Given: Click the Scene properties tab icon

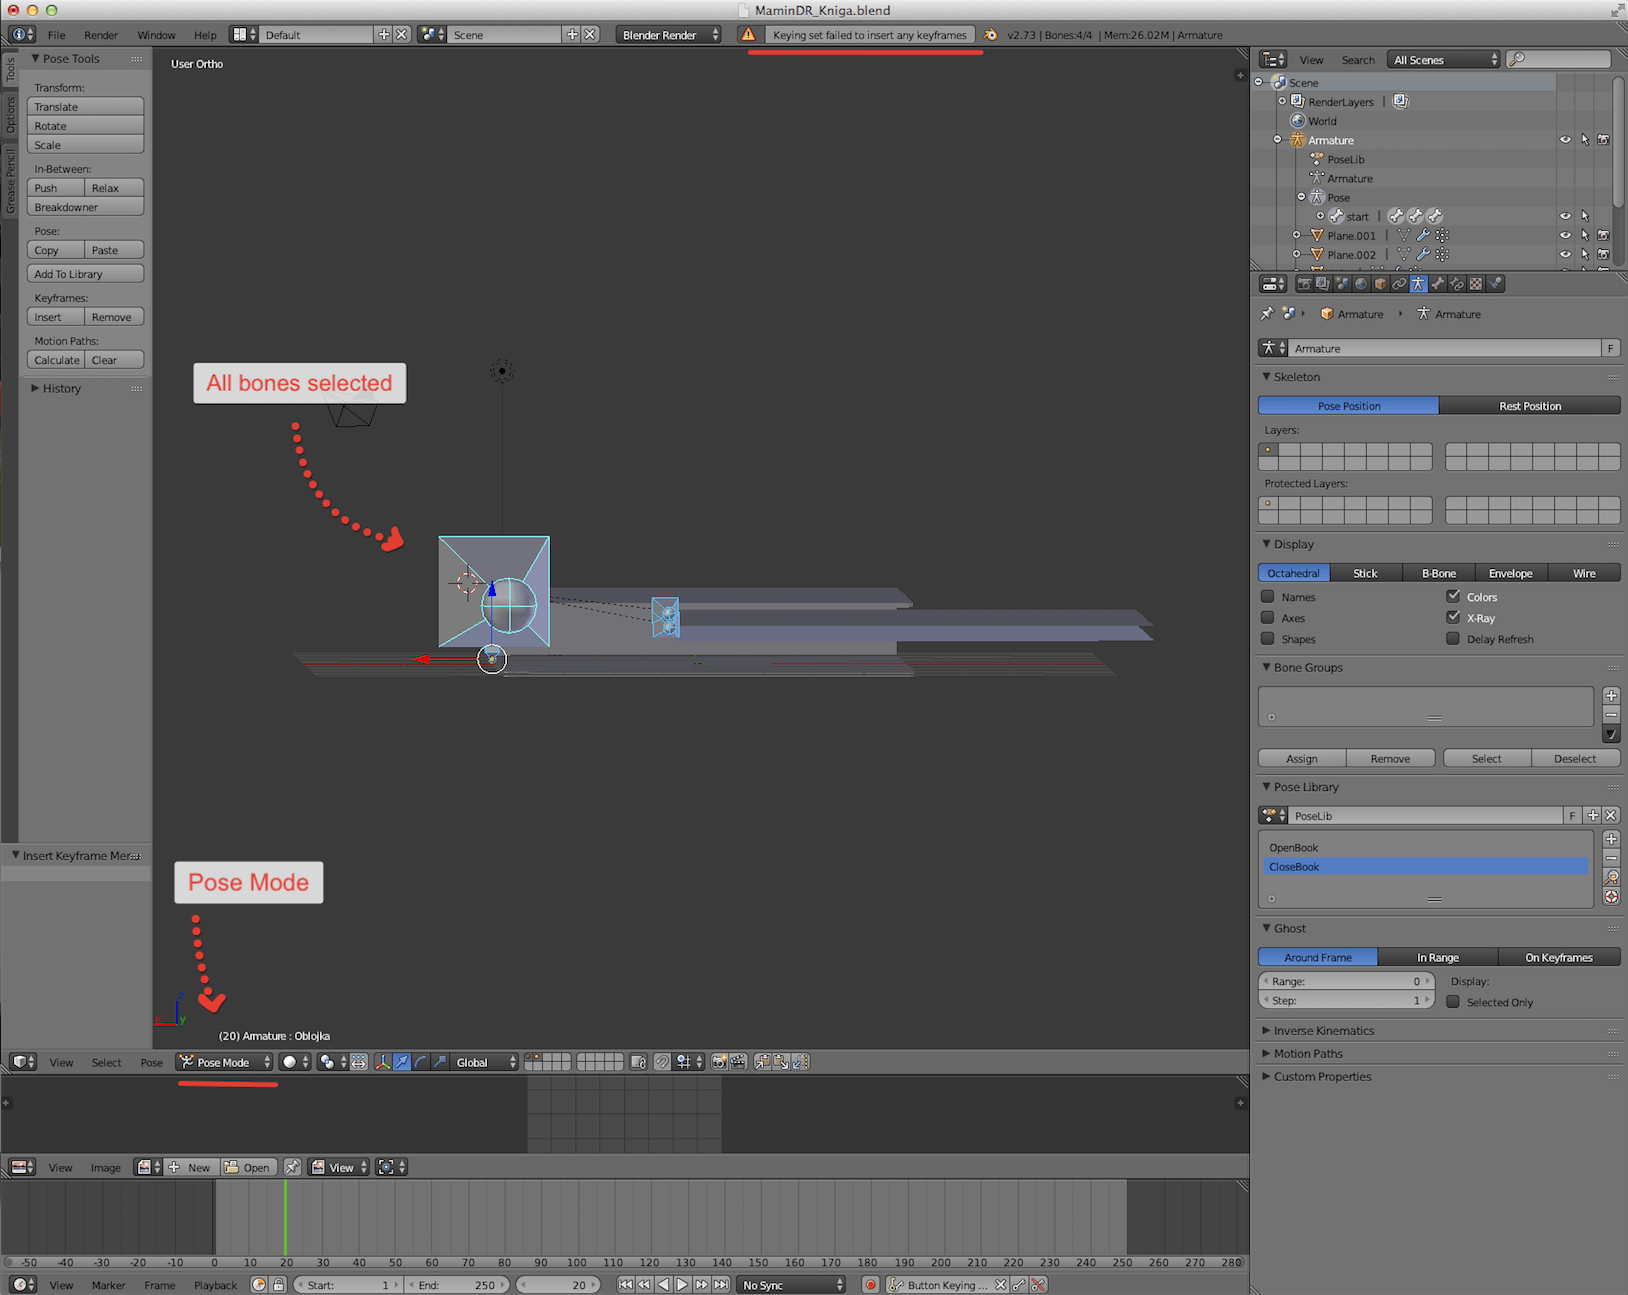Looking at the screenshot, I should tap(1341, 283).
